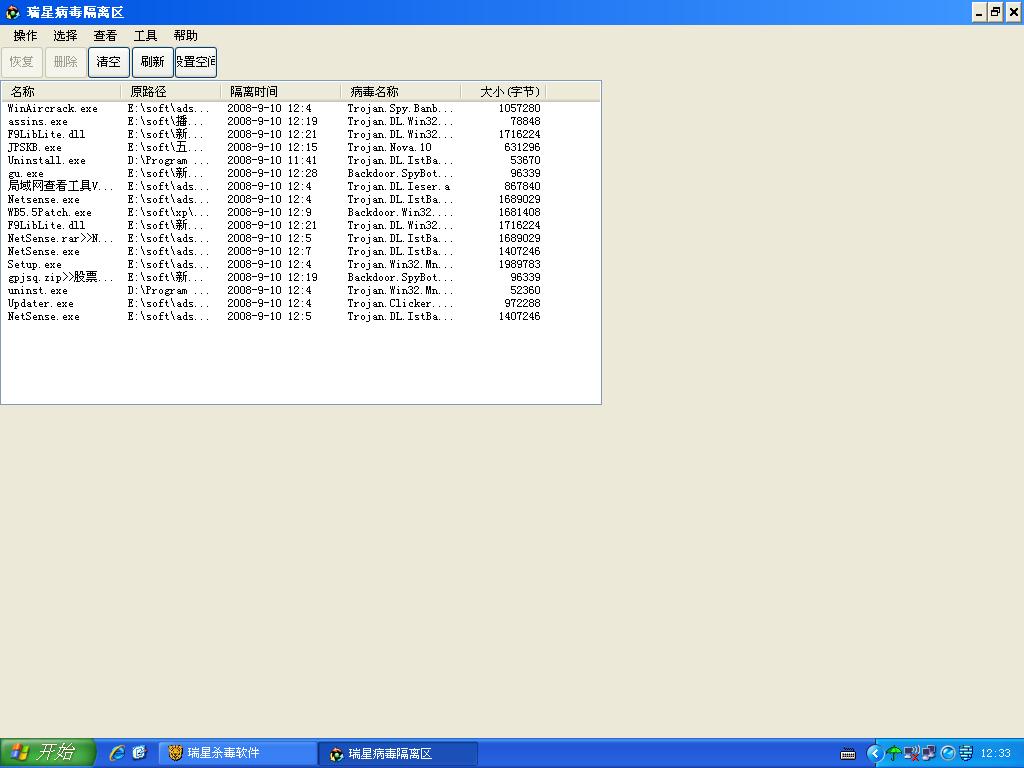The width and height of the screenshot is (1024, 768).
Task: Click the Trojan.DL.Ieser.a virus name
Action: click(398, 187)
